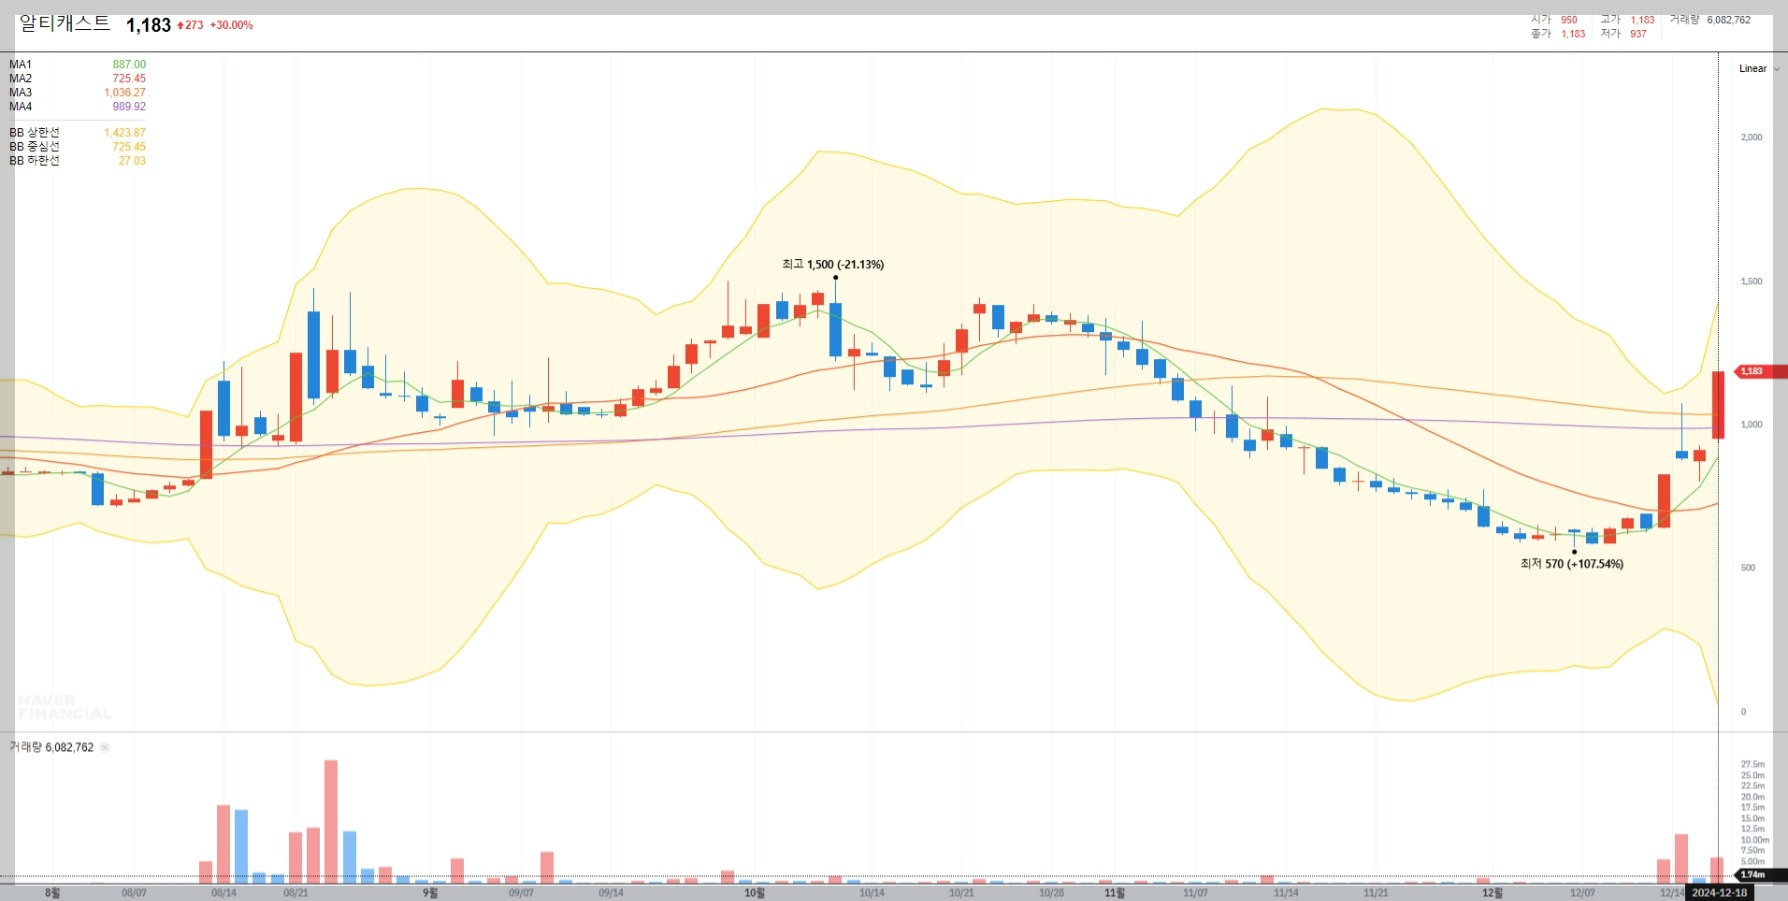Open the Linear scale dropdown
1788x901 pixels.
[1758, 69]
